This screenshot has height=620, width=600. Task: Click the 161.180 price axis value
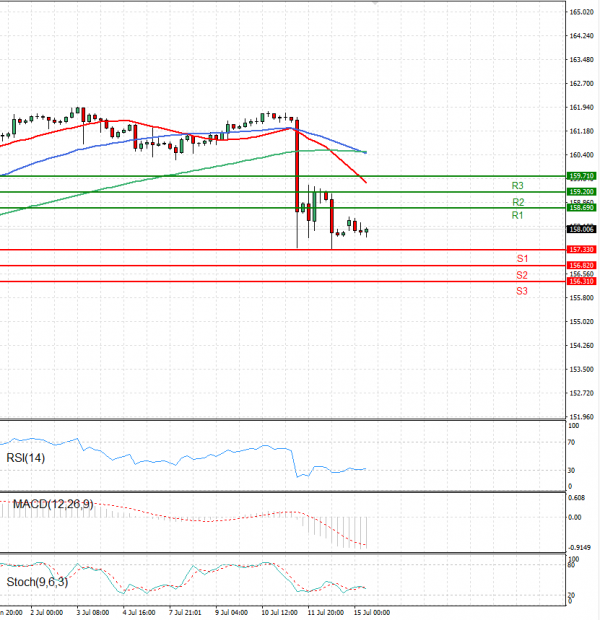[581, 131]
